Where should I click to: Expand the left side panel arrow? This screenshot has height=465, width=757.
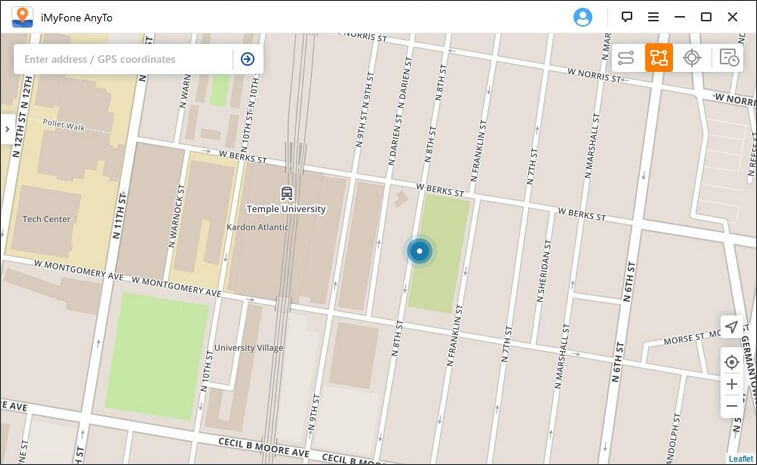click(x=7, y=129)
